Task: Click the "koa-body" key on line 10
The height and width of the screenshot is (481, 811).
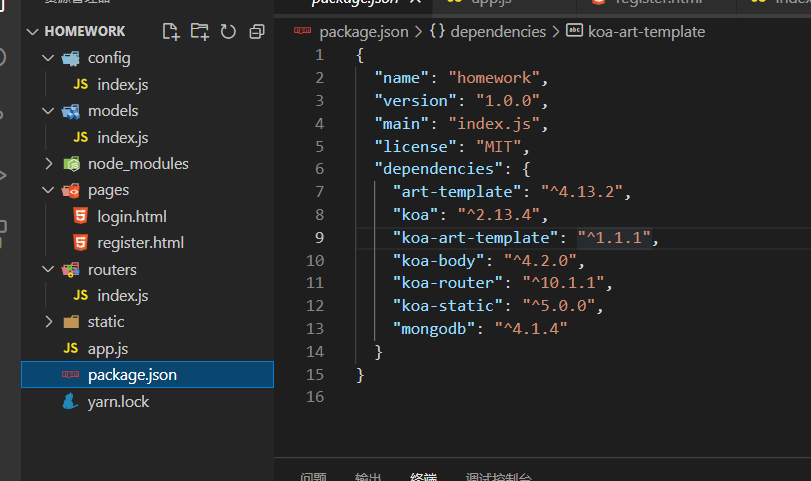Action: (x=438, y=261)
